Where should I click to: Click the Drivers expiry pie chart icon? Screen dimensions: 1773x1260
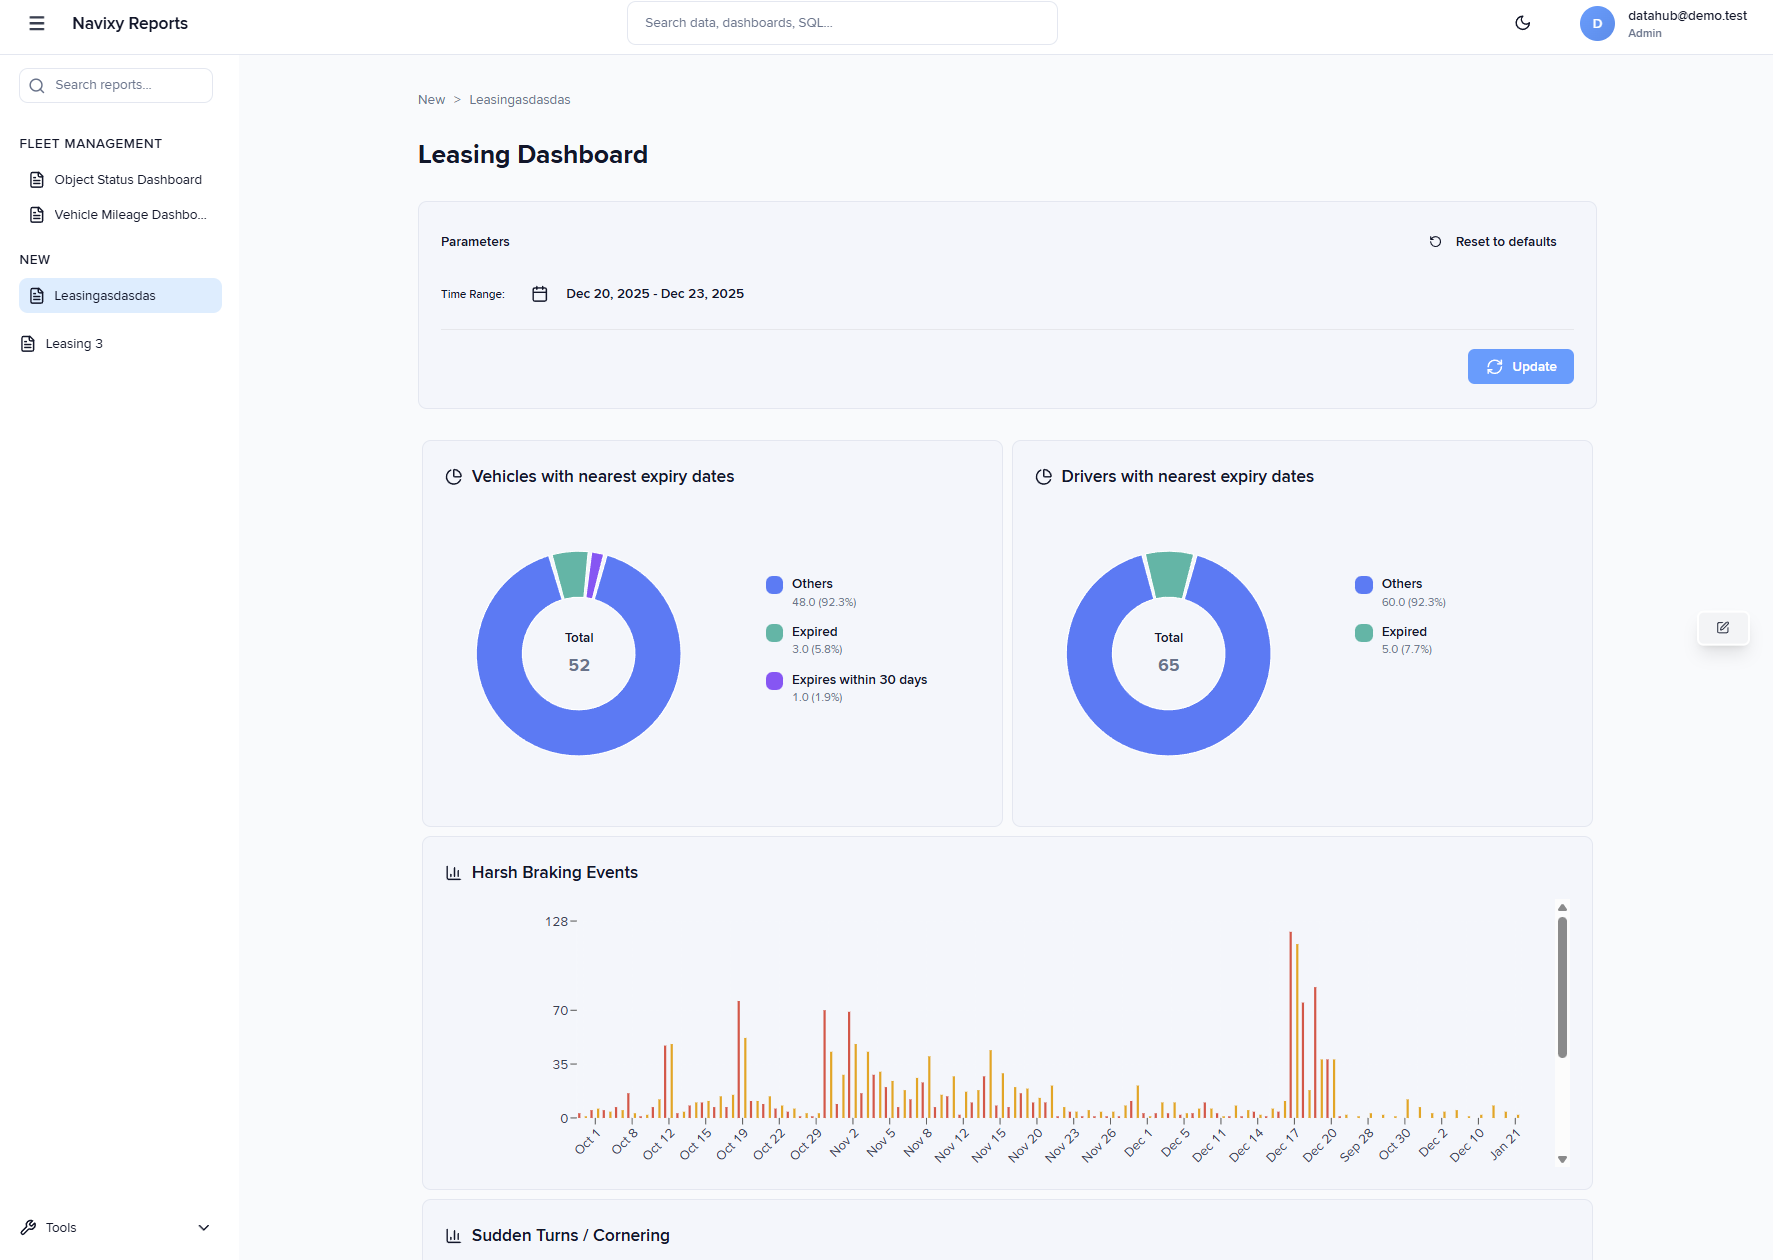(1043, 477)
